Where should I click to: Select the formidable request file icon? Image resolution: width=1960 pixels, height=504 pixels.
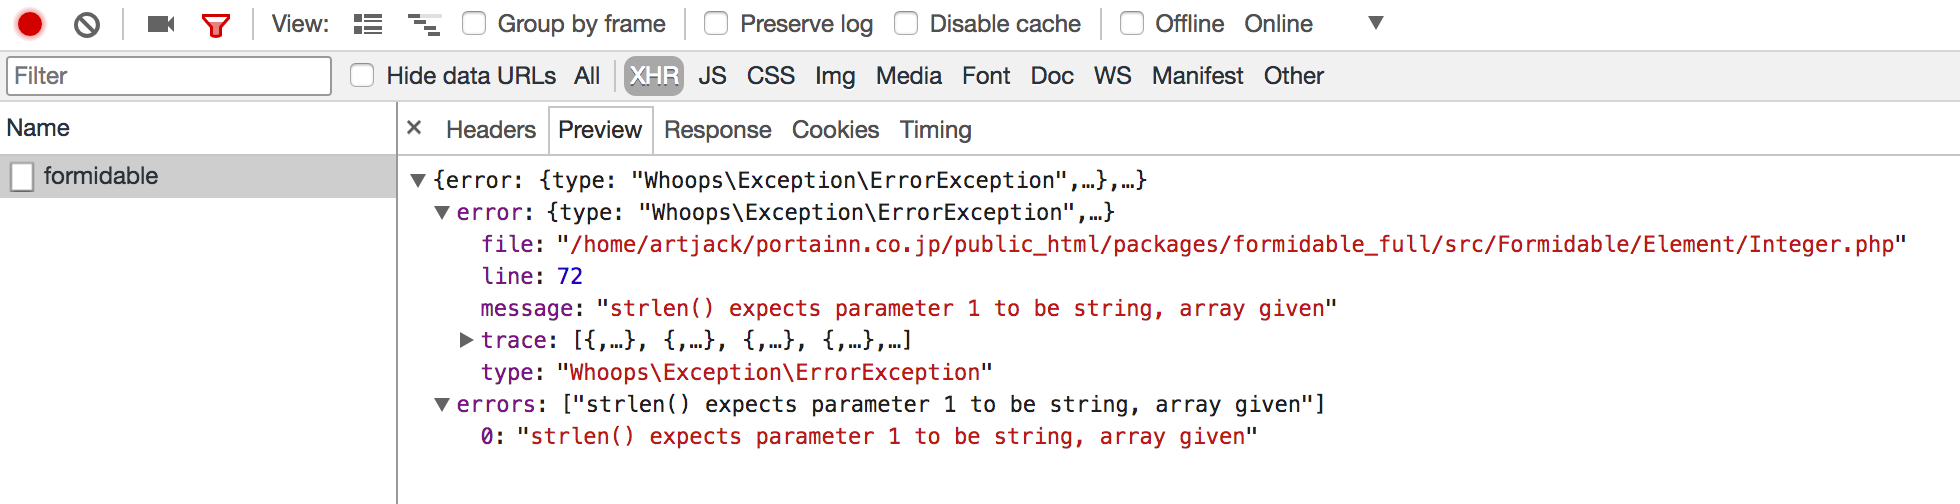22,177
